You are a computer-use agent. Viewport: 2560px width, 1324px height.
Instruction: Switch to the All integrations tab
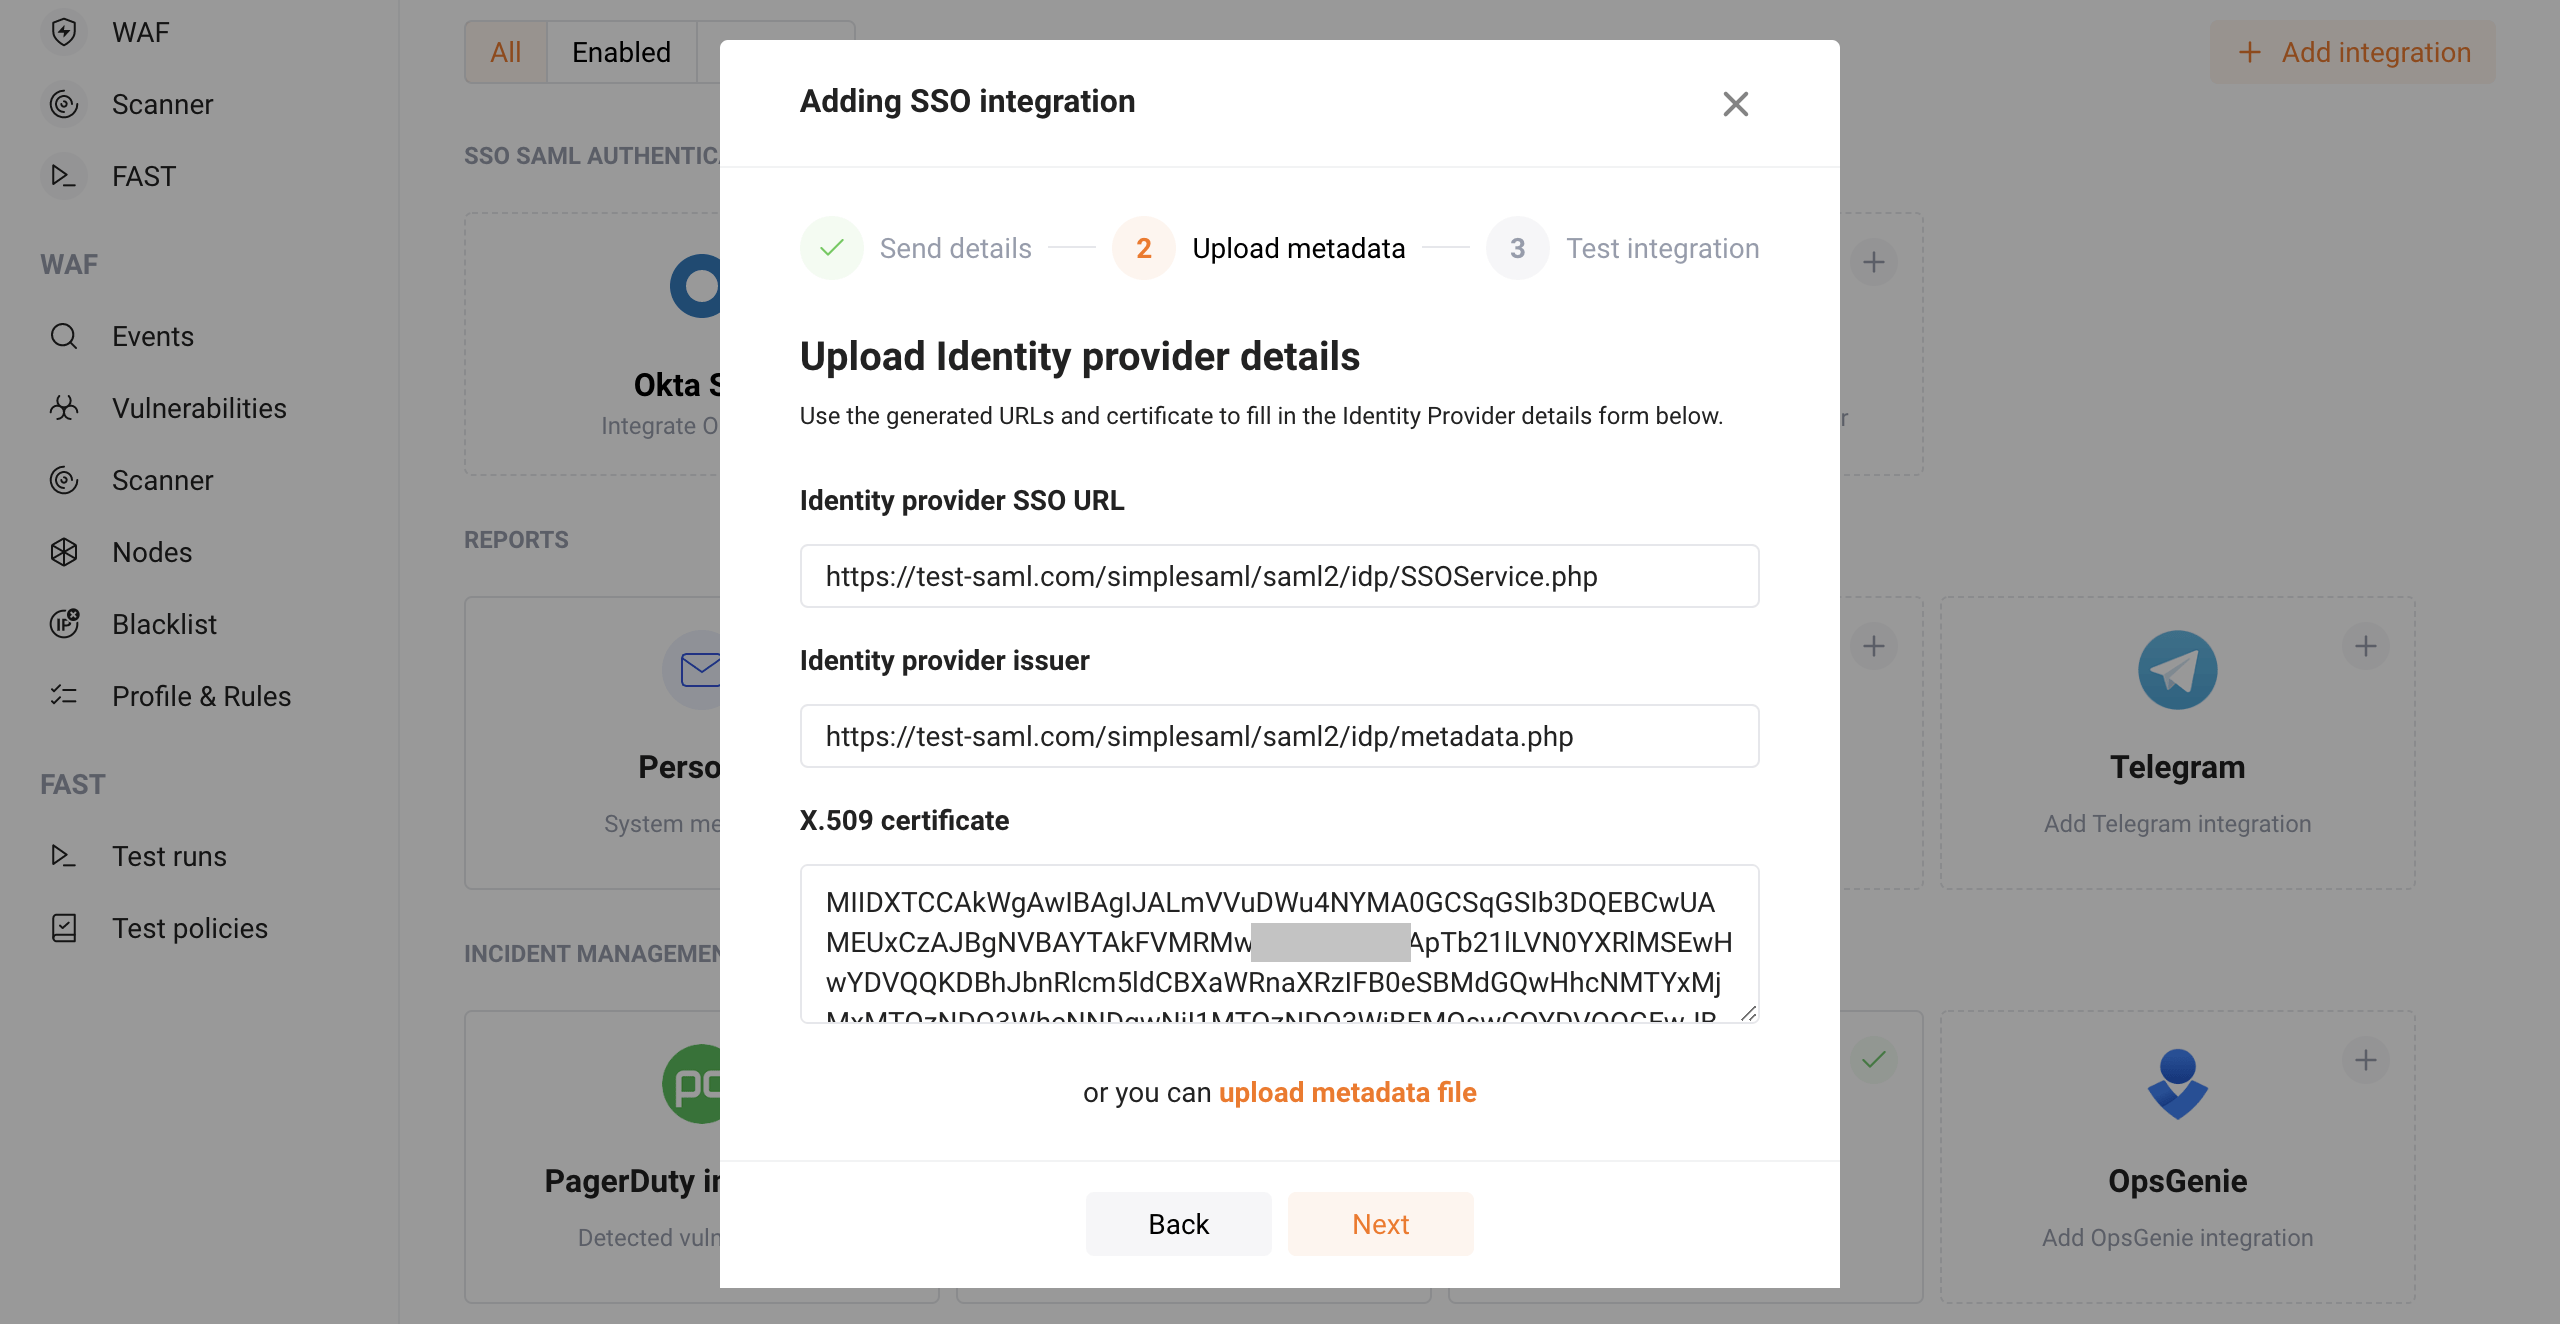click(x=506, y=51)
